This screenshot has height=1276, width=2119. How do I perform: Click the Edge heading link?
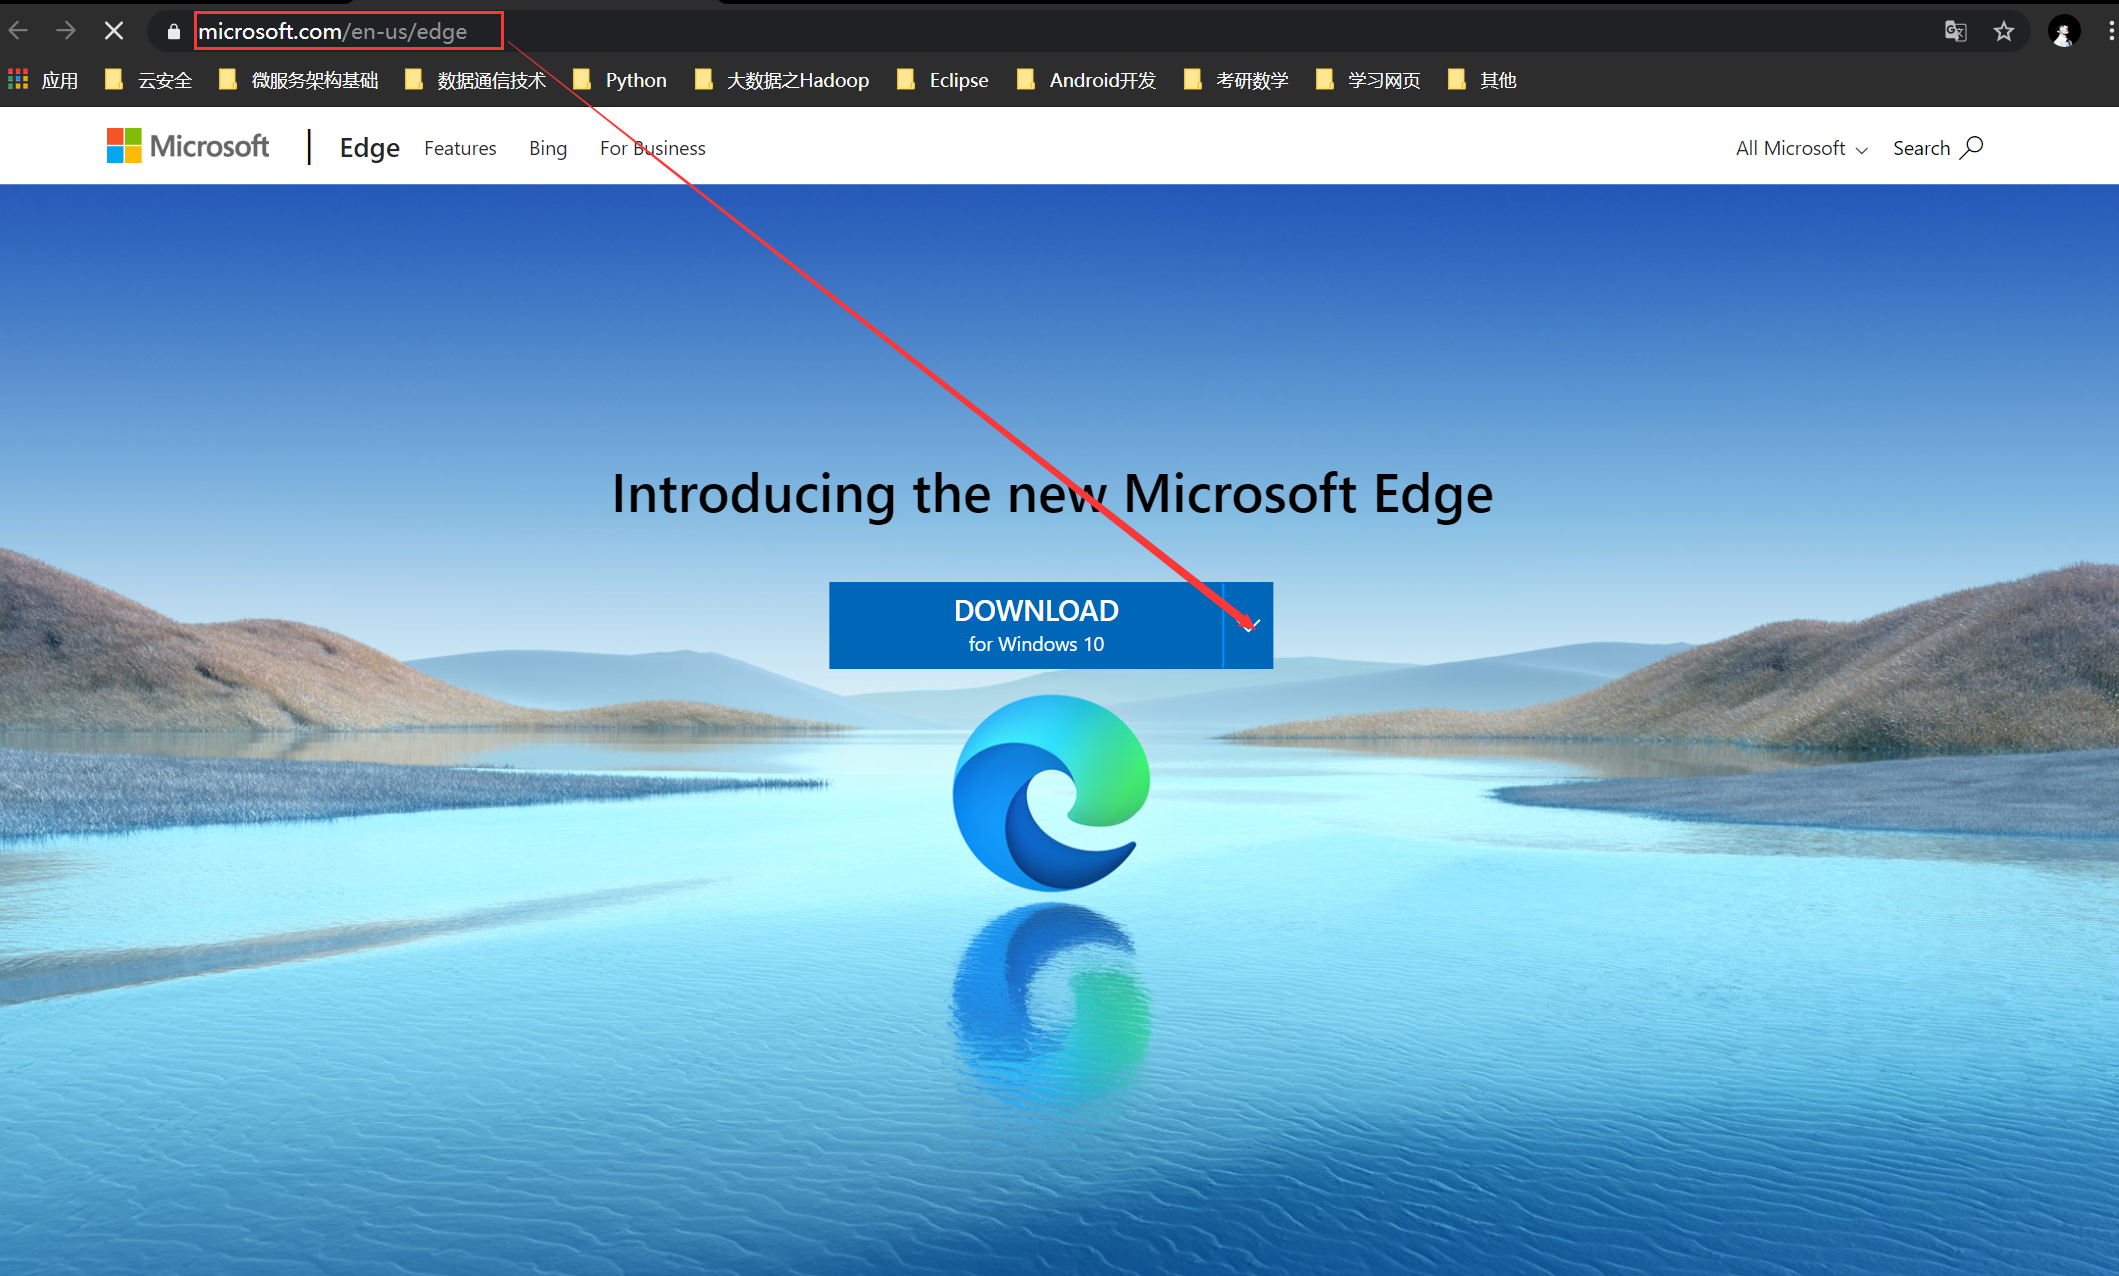pos(369,147)
